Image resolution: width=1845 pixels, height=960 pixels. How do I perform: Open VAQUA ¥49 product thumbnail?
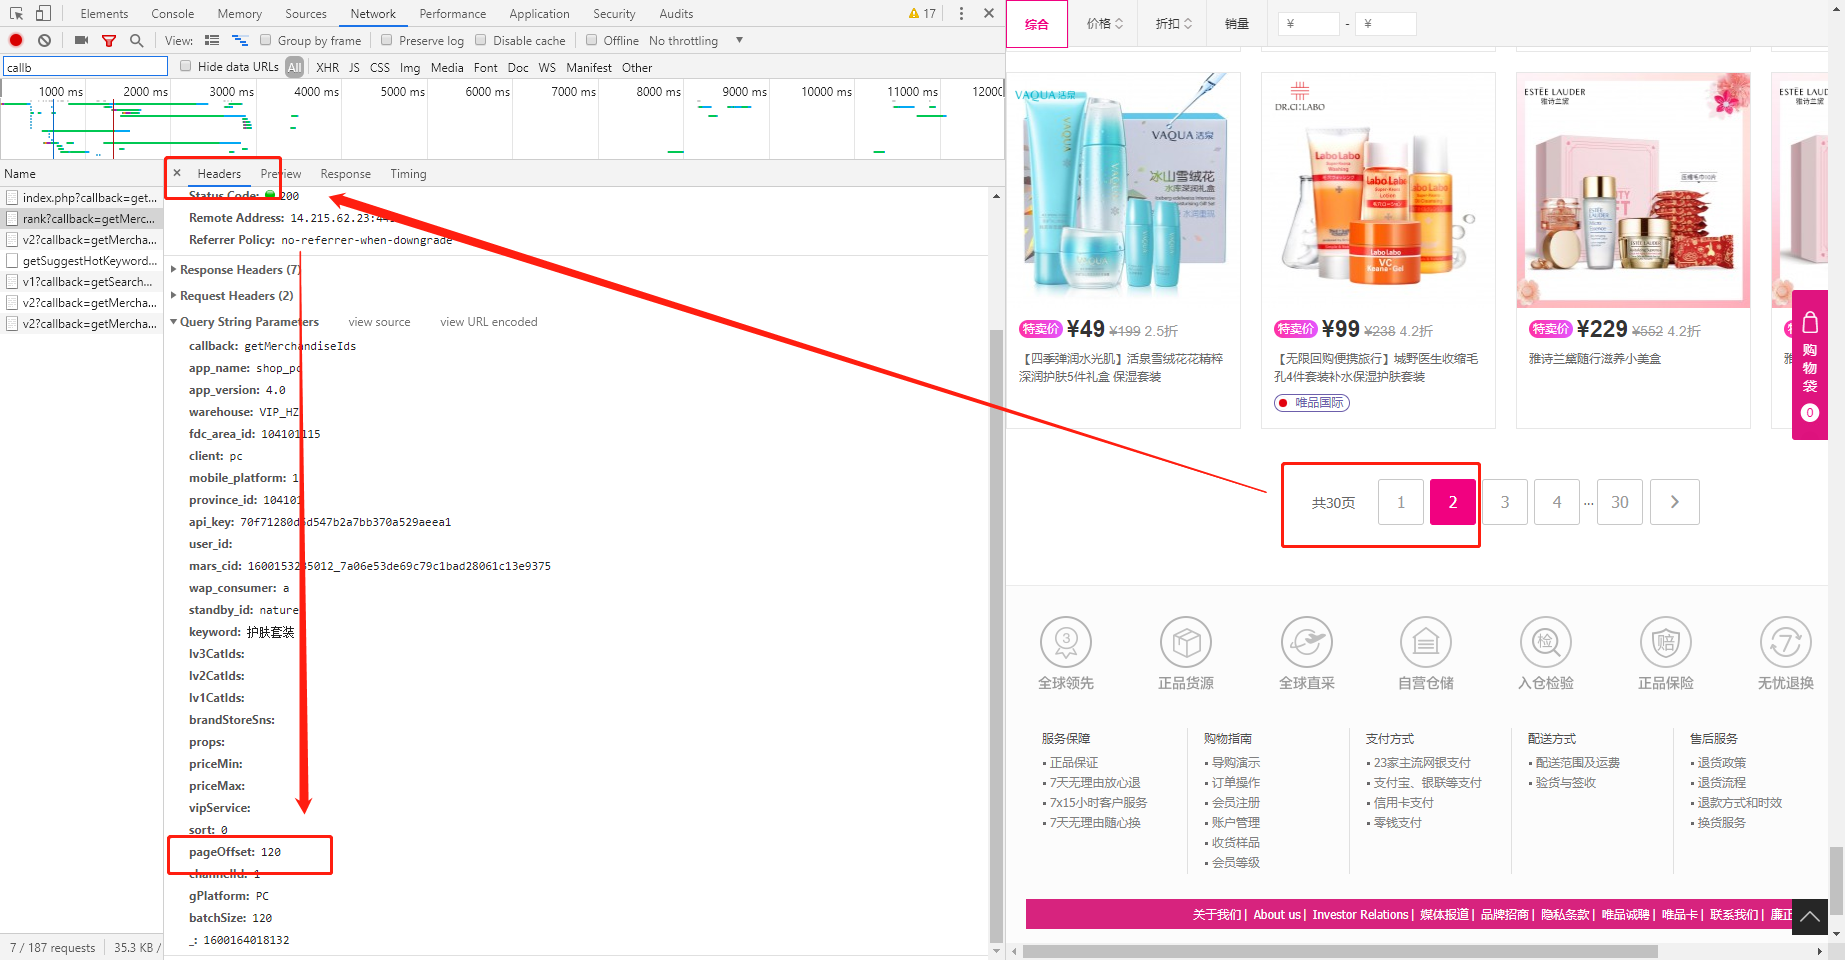pyautogui.click(x=1124, y=190)
